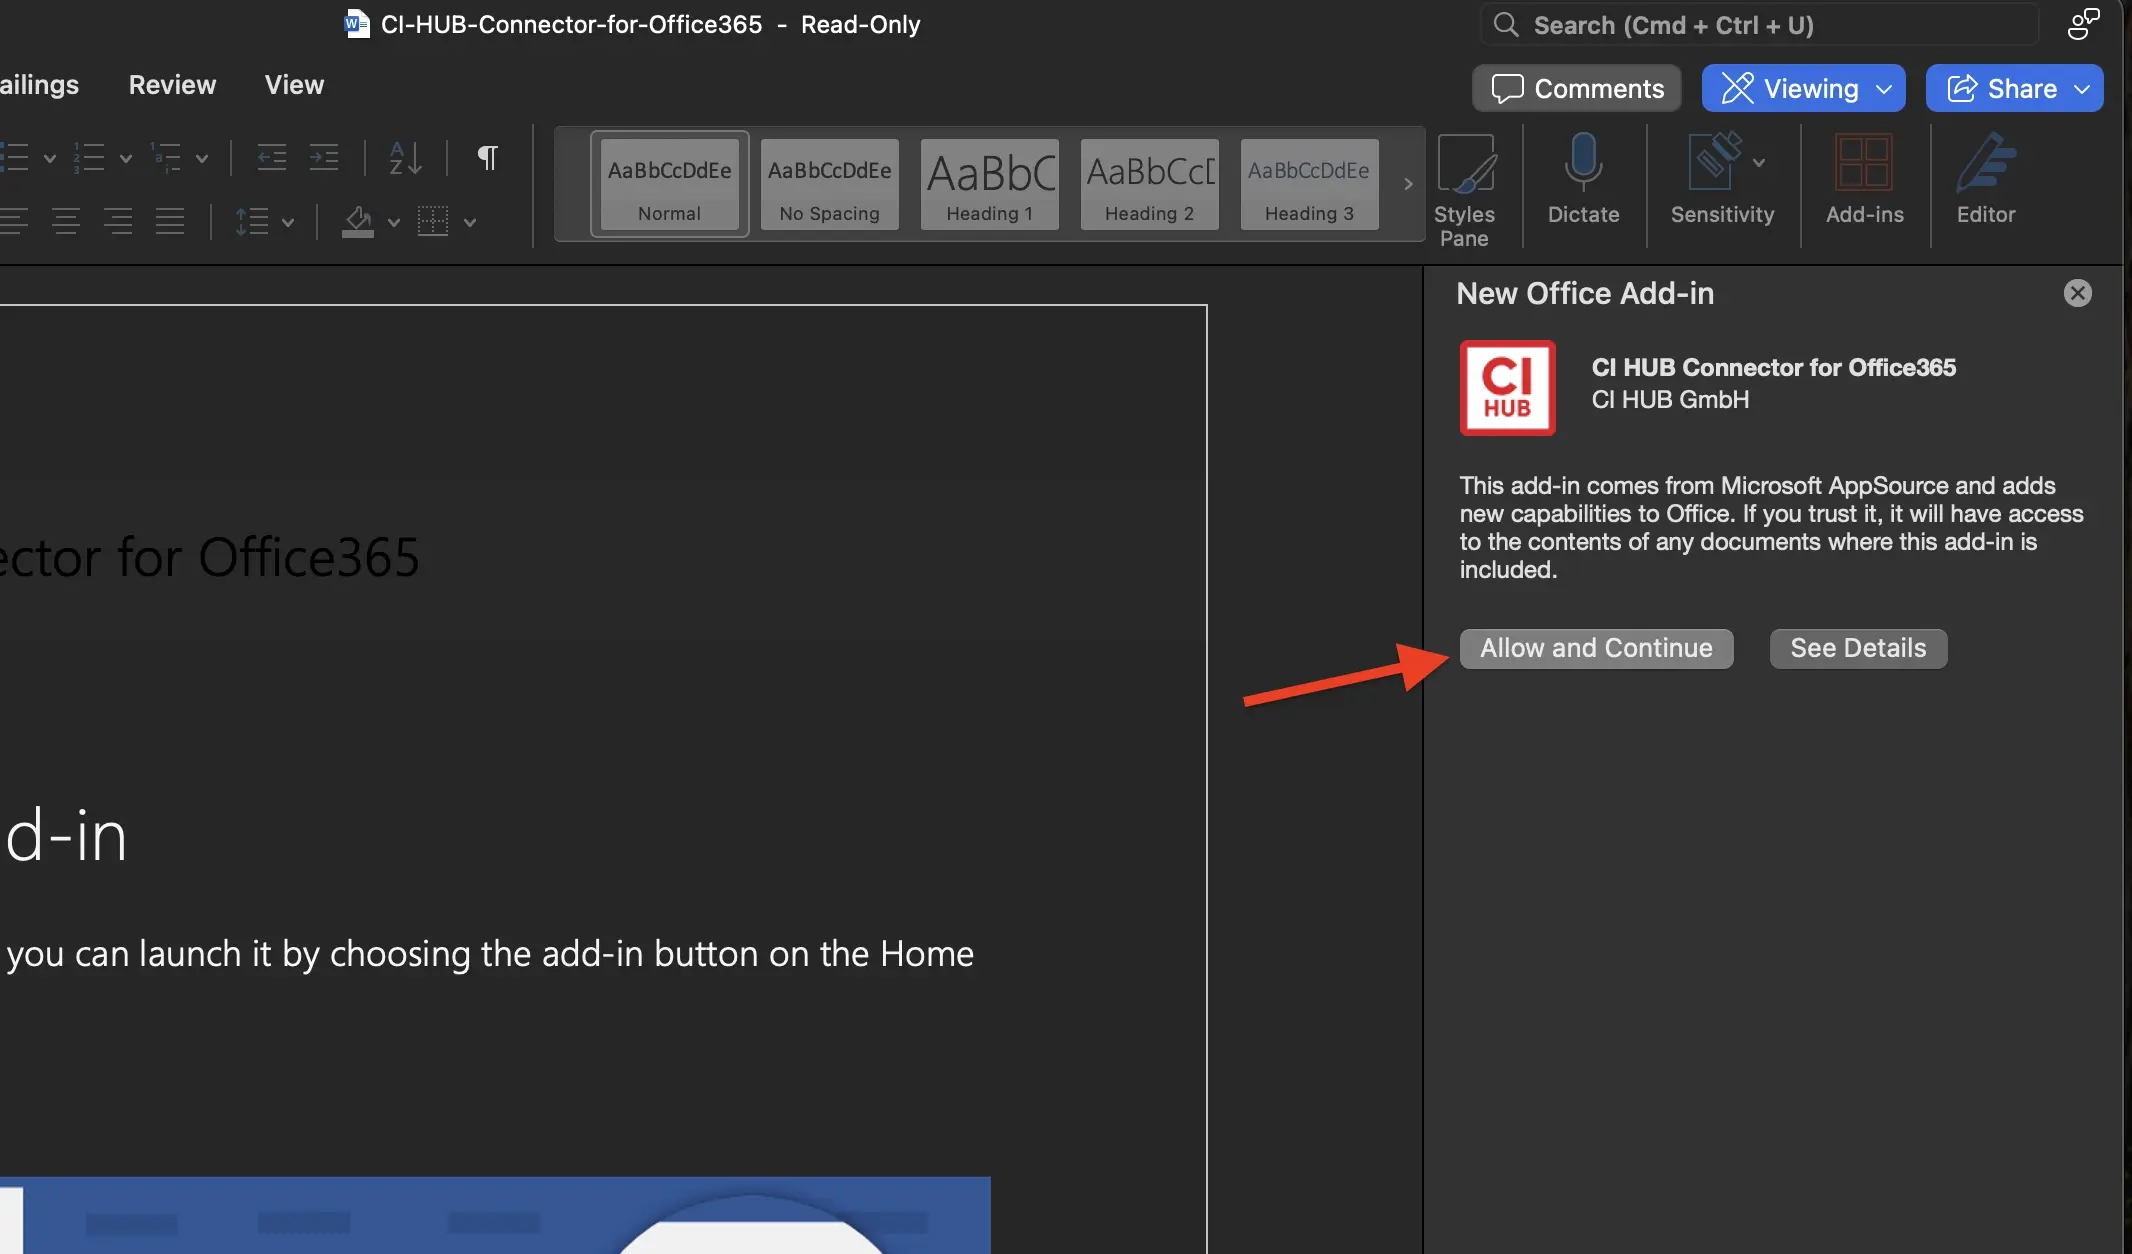This screenshot has height=1254, width=2132.
Task: Expand the styles gallery arrow
Action: [x=1408, y=184]
